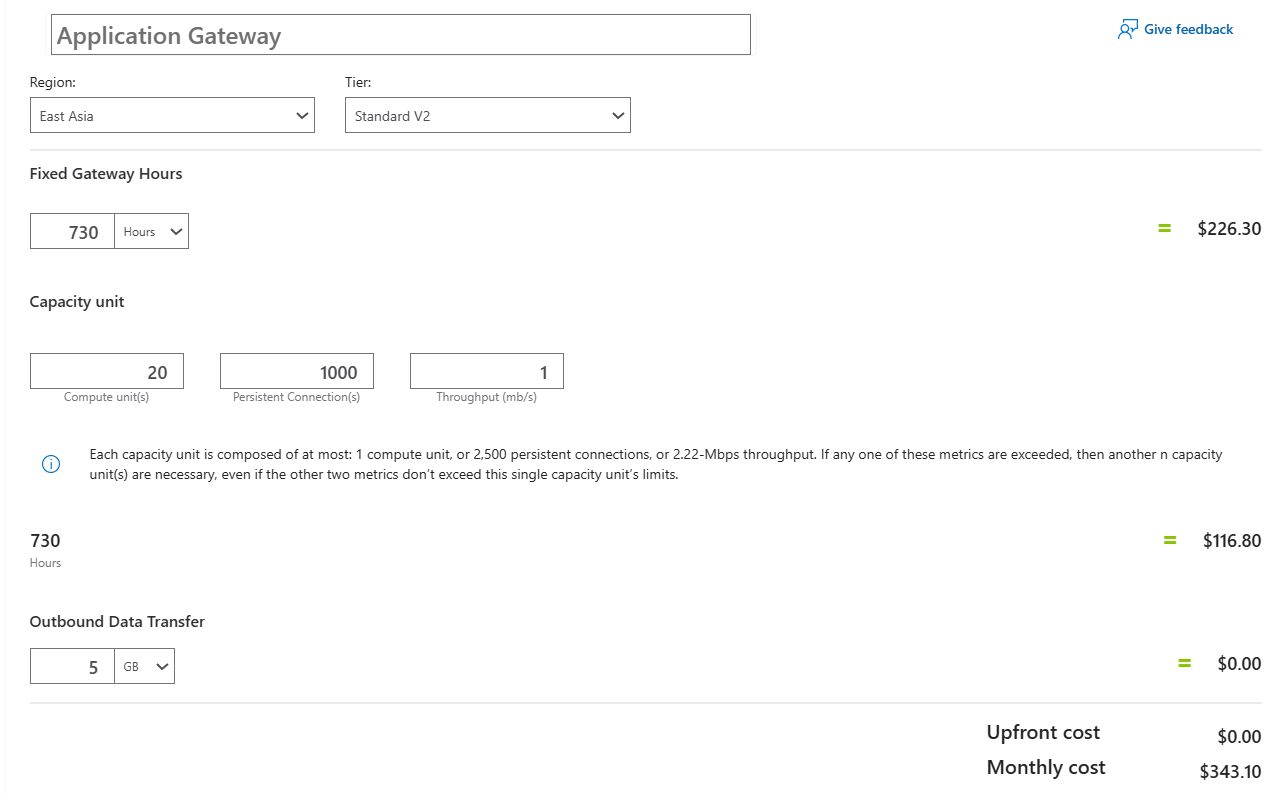This screenshot has height=794, width=1281.
Task: Click the Outbound Data Transfer amount input
Action: tap(73, 667)
